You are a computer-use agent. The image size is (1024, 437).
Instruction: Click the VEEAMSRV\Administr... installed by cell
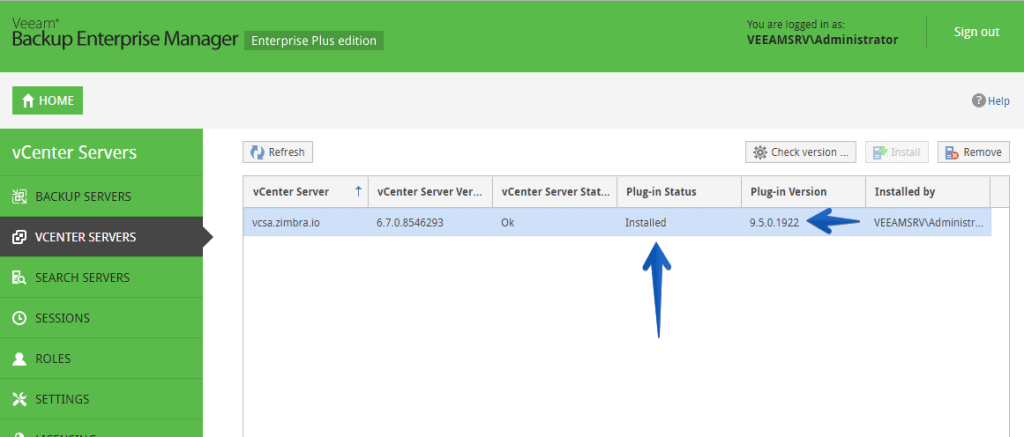click(928, 222)
